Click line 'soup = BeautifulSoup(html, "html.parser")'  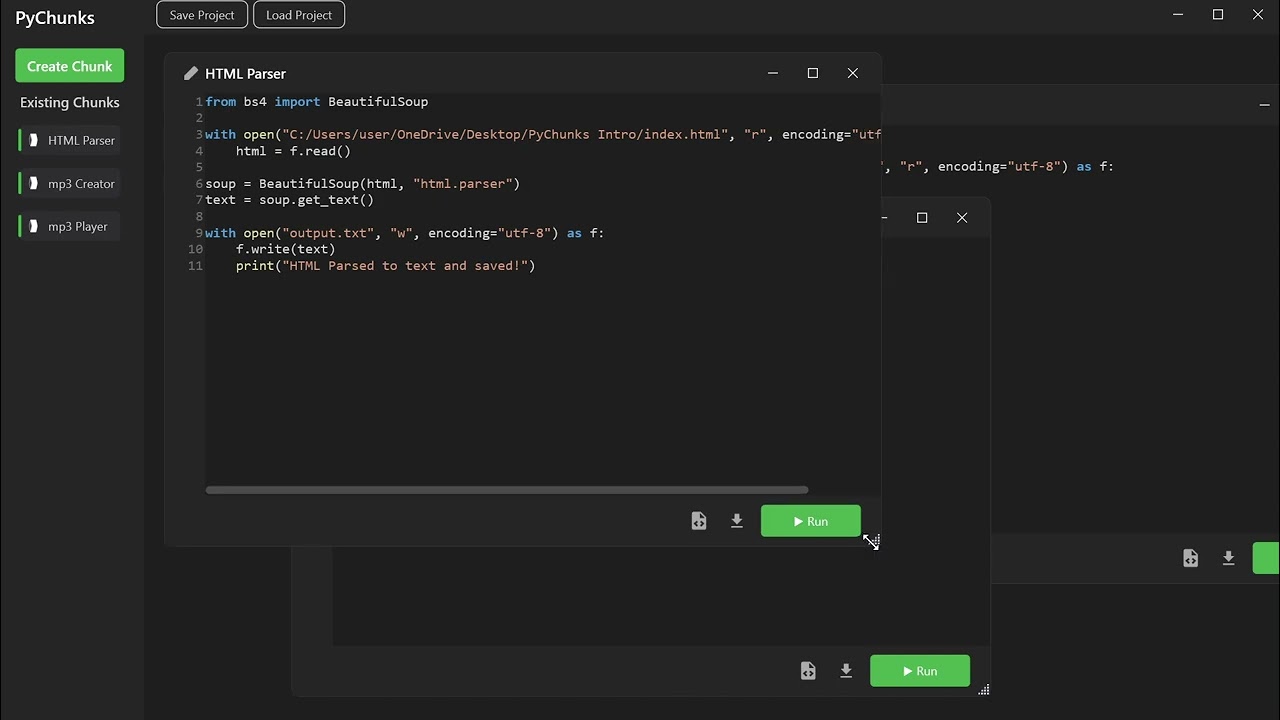pyautogui.click(x=363, y=184)
